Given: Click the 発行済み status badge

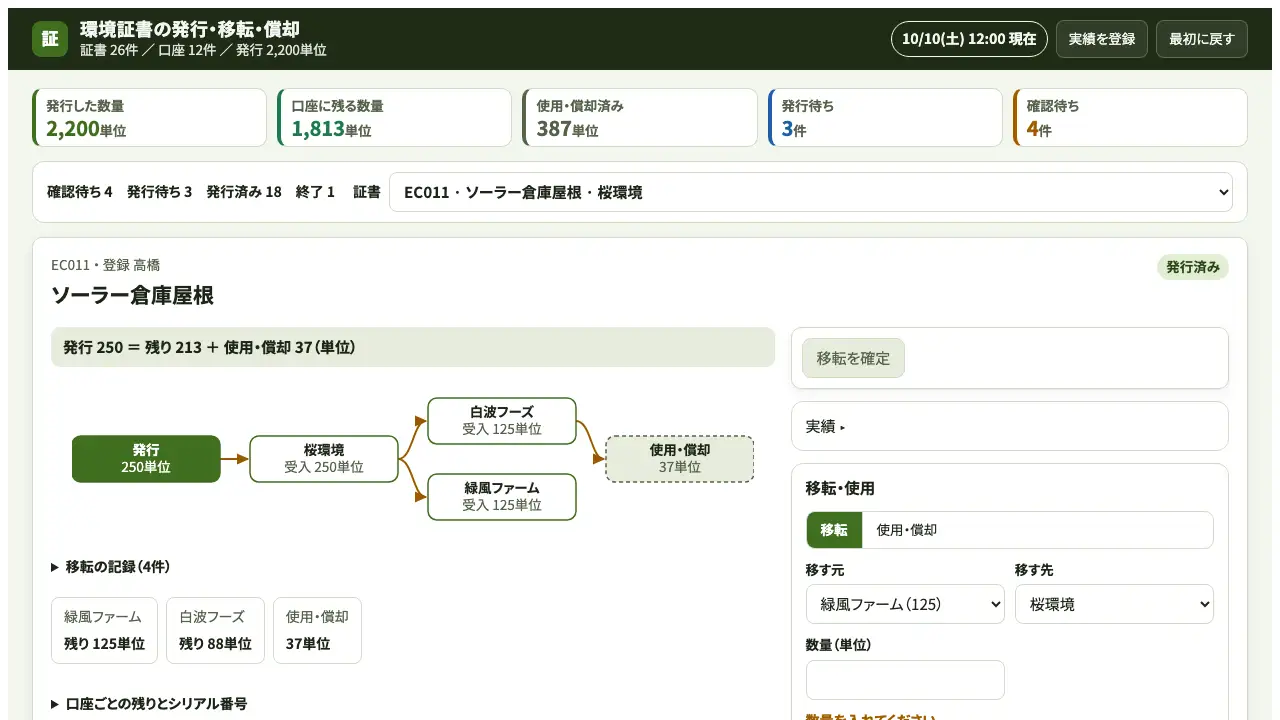Looking at the screenshot, I should [1193, 267].
